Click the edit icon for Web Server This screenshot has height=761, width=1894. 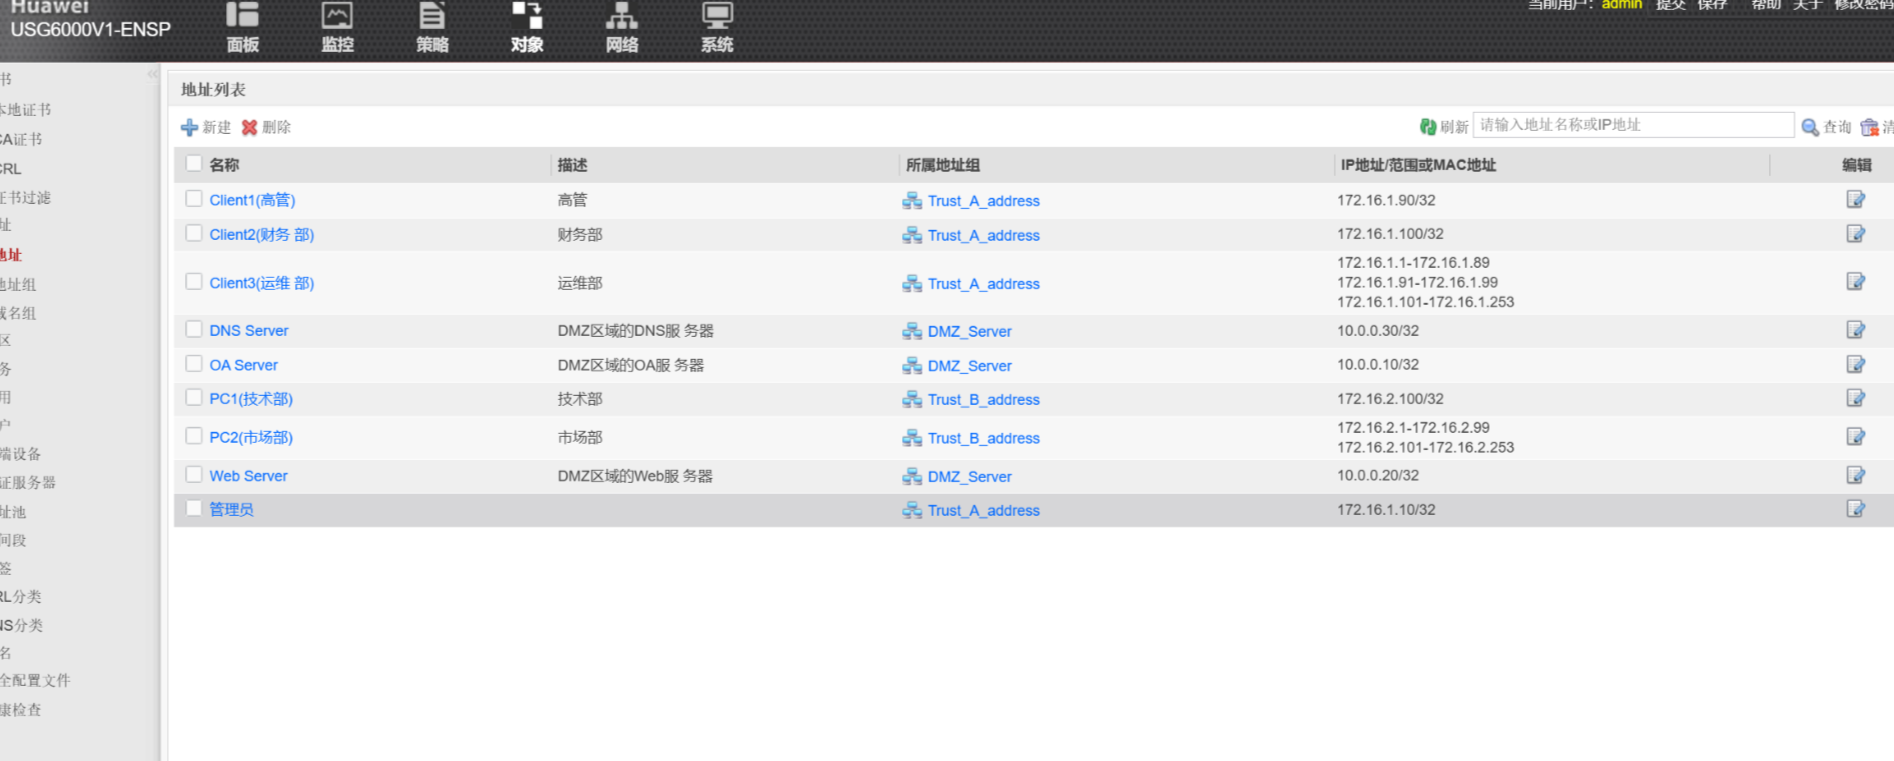(1856, 475)
